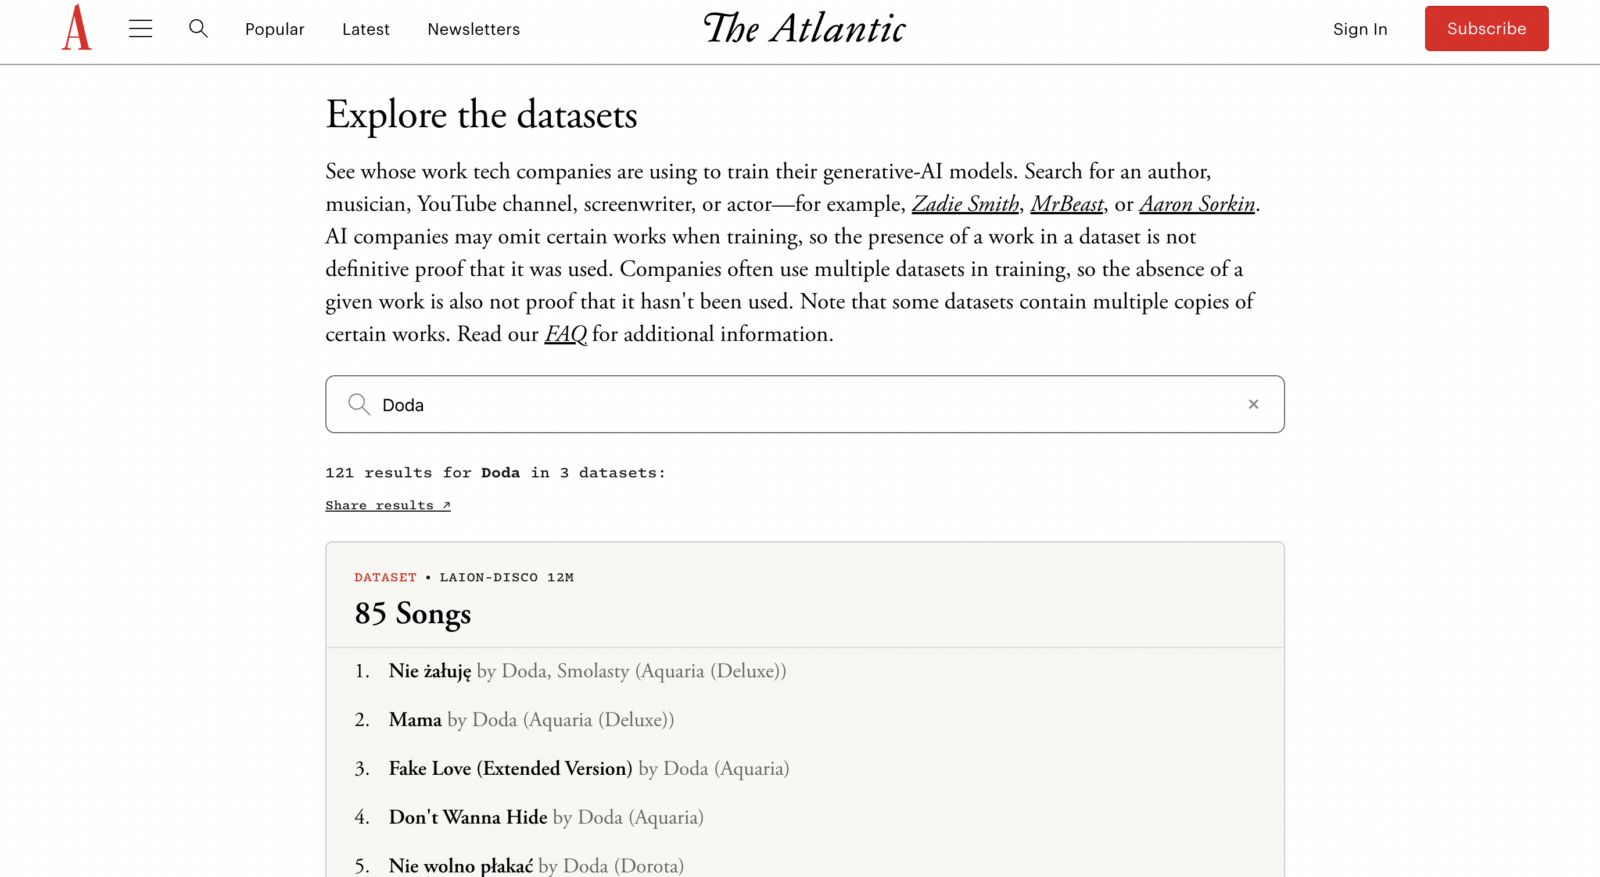Open the FAQ link
The height and width of the screenshot is (877, 1600).
pyautogui.click(x=565, y=334)
